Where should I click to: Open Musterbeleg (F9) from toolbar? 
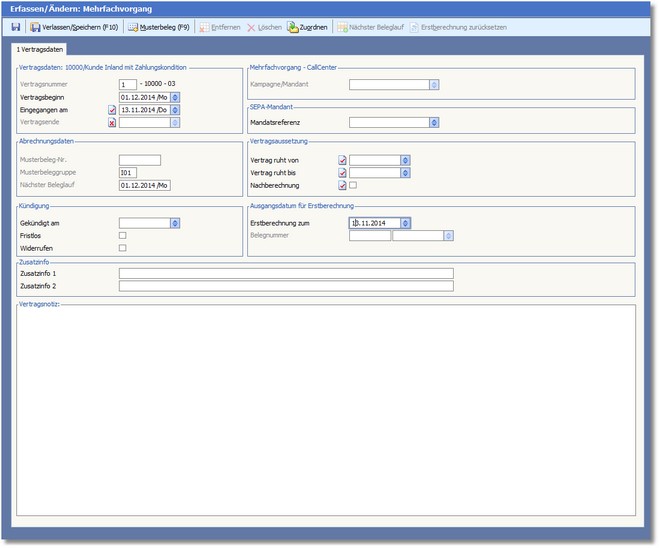coord(158,27)
